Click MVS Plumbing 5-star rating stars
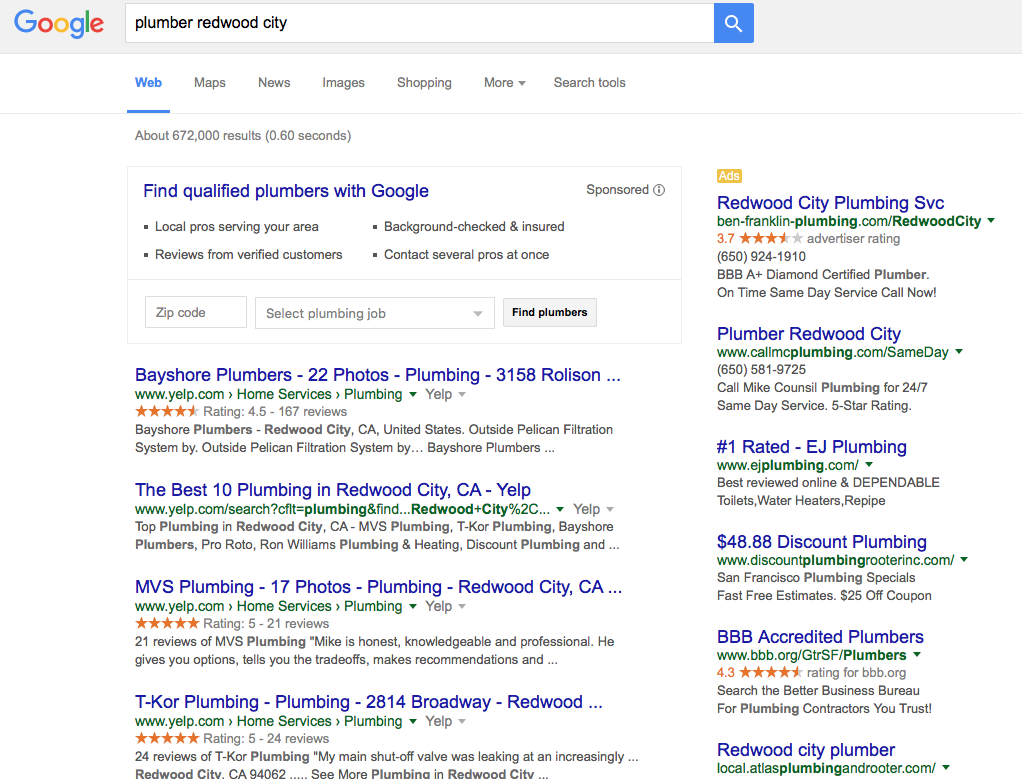 [x=167, y=623]
